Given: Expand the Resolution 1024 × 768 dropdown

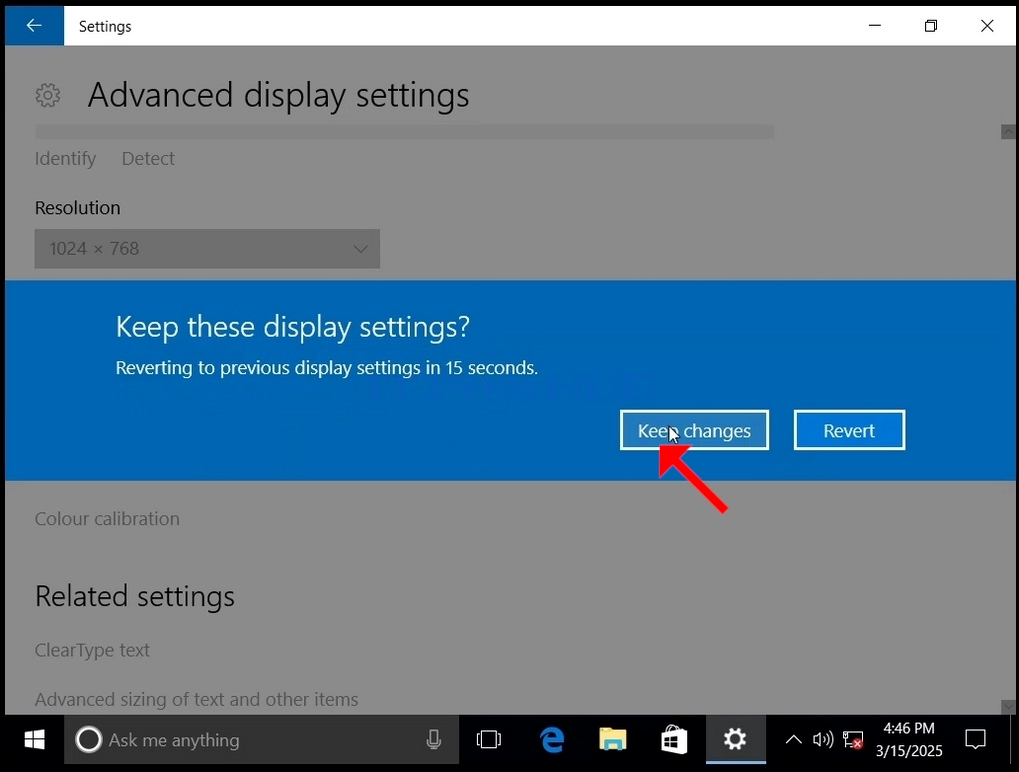Looking at the screenshot, I should point(207,249).
